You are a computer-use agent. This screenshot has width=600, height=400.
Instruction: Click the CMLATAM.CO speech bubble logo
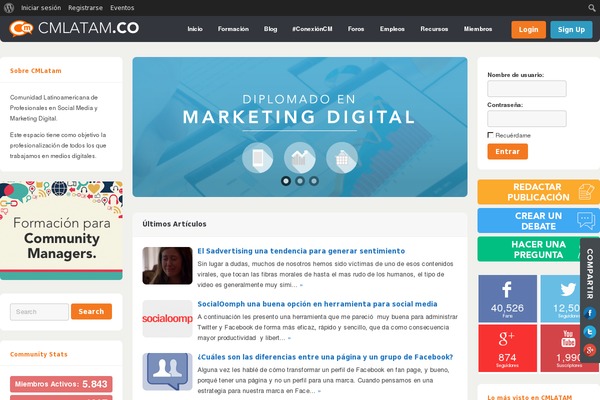(x=21, y=29)
